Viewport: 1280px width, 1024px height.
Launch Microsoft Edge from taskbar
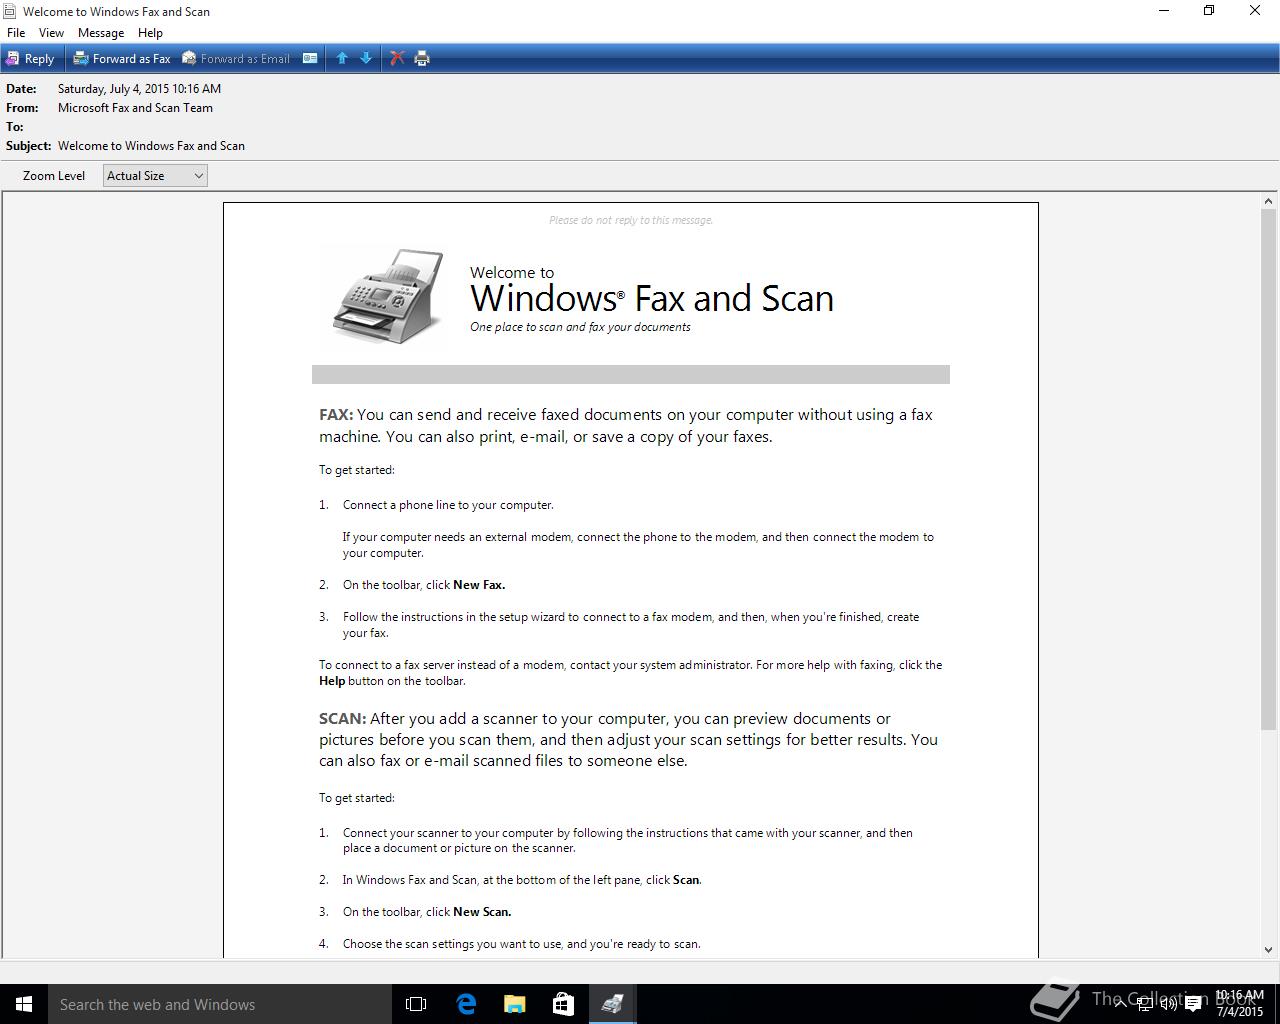466,1004
